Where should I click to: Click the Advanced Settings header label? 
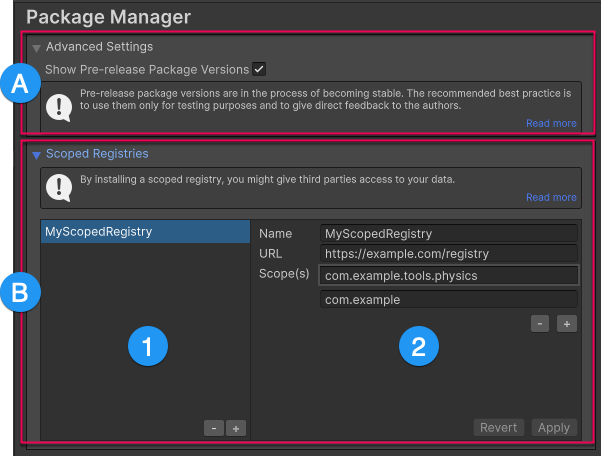coord(99,47)
